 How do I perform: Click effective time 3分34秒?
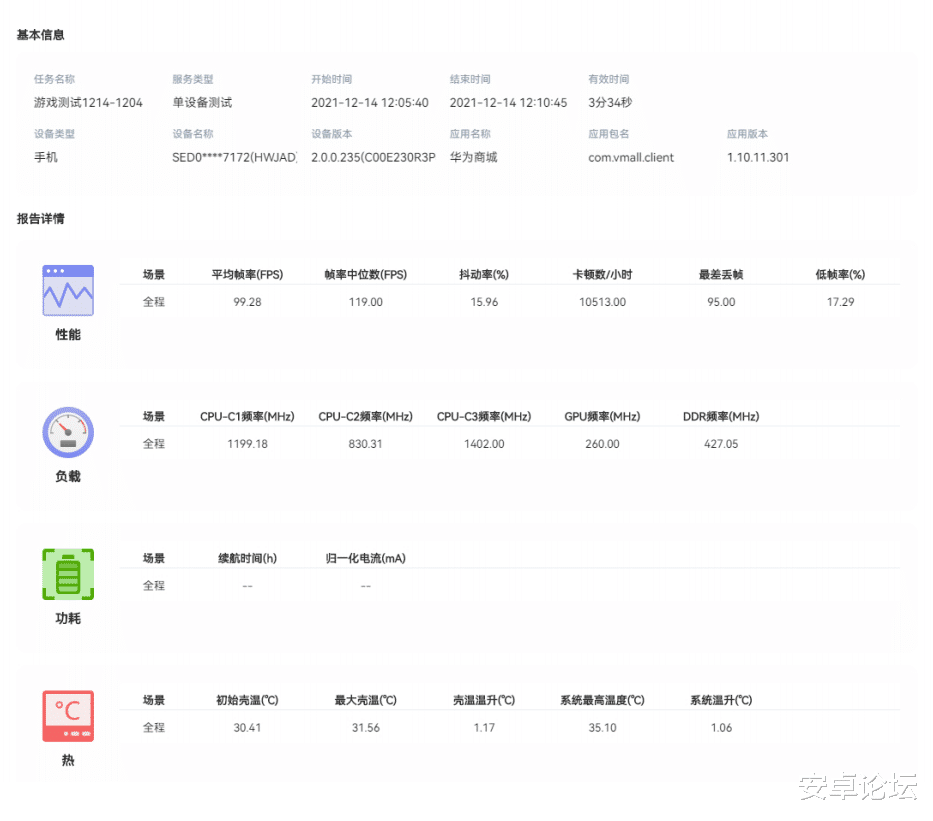pyautogui.click(x=610, y=102)
